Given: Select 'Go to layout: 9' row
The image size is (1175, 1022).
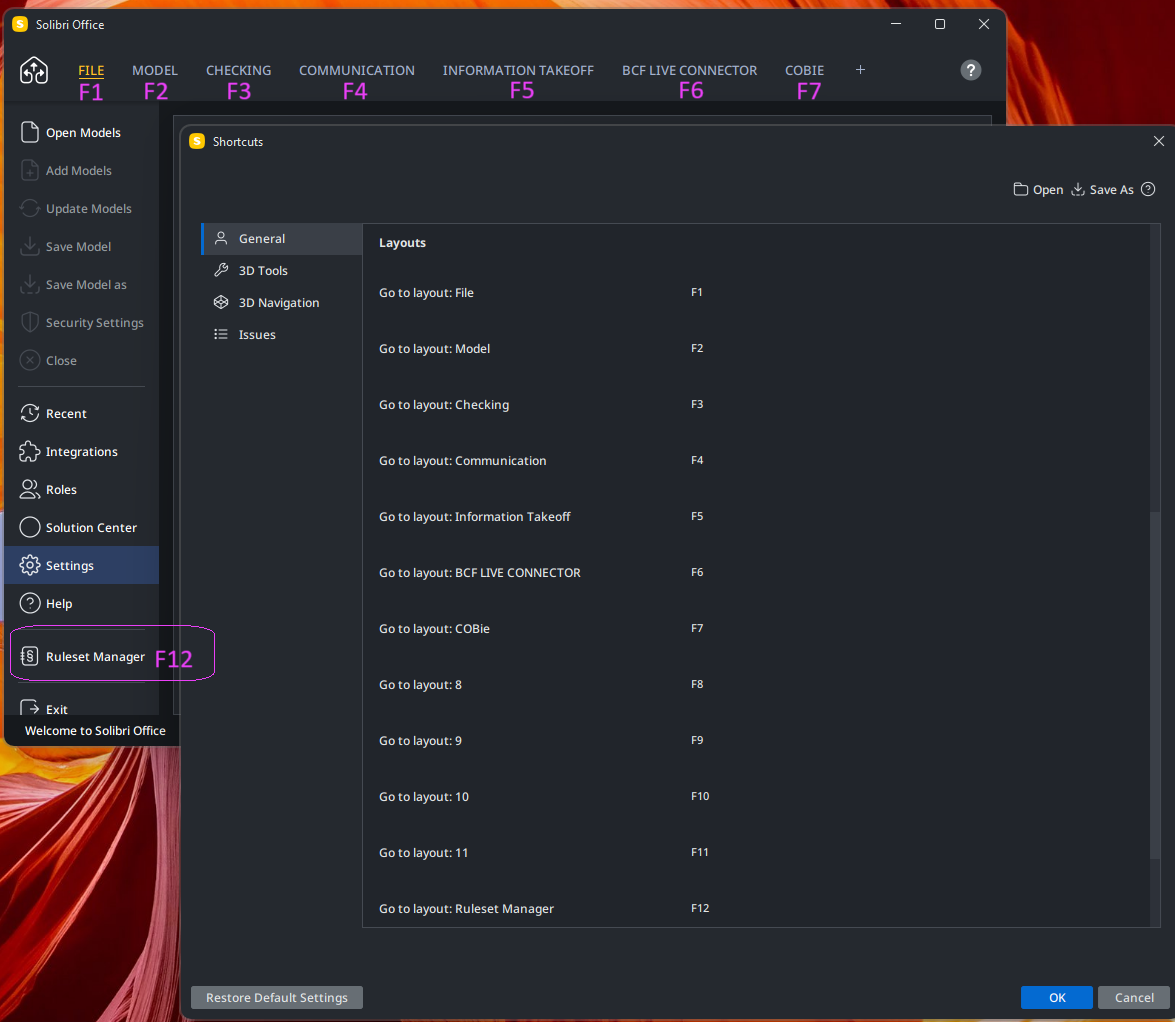Looking at the screenshot, I should (756, 740).
